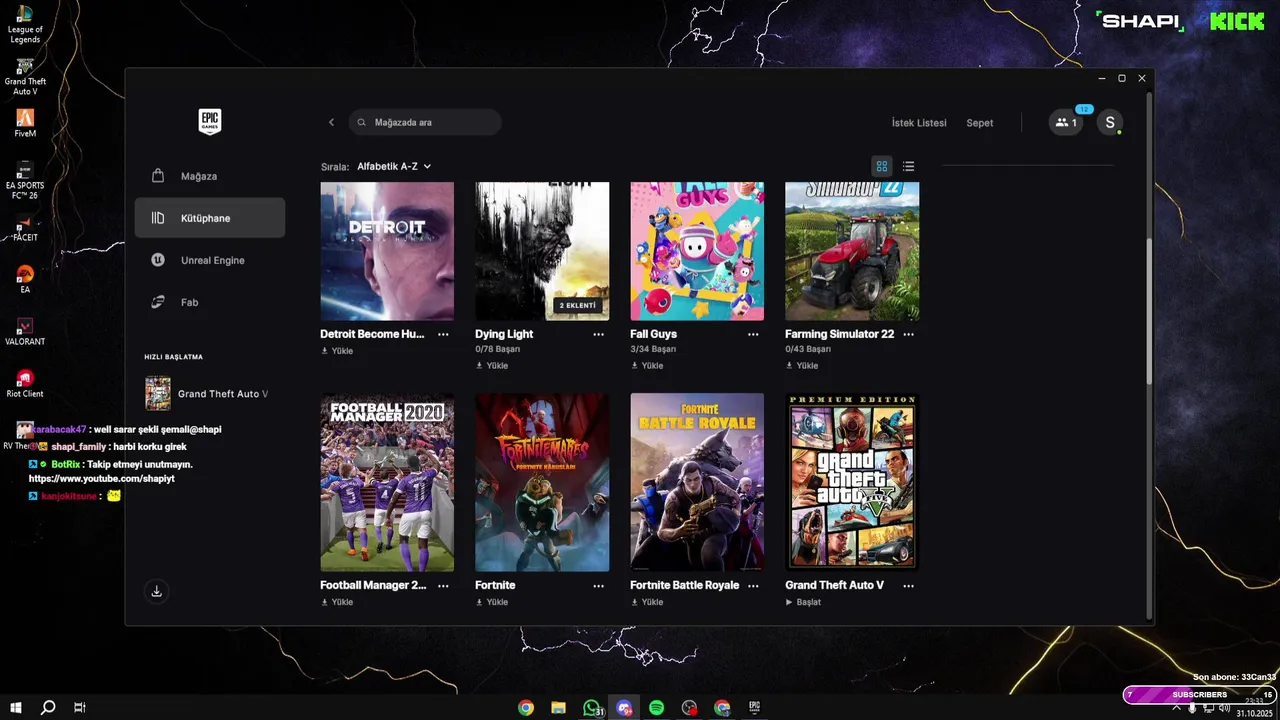This screenshot has height=720, width=1280.
Task: Open Discord from the taskbar
Action: pyautogui.click(x=624, y=707)
